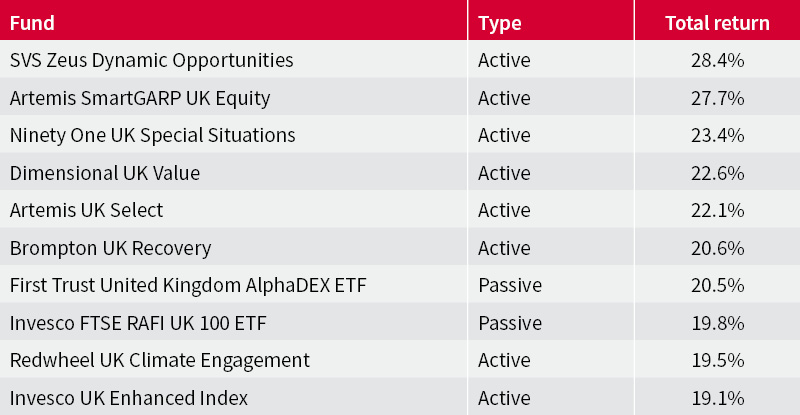Select First Trust United Kingdom AlphaDEX ETF
Viewport: 800px width, 415px height.
188,285
